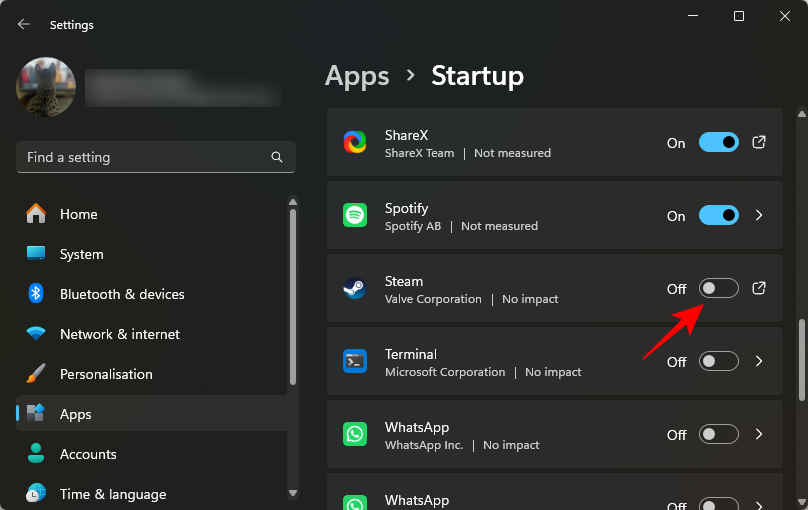Open ShareX external link icon
The image size is (808, 510).
(x=759, y=142)
